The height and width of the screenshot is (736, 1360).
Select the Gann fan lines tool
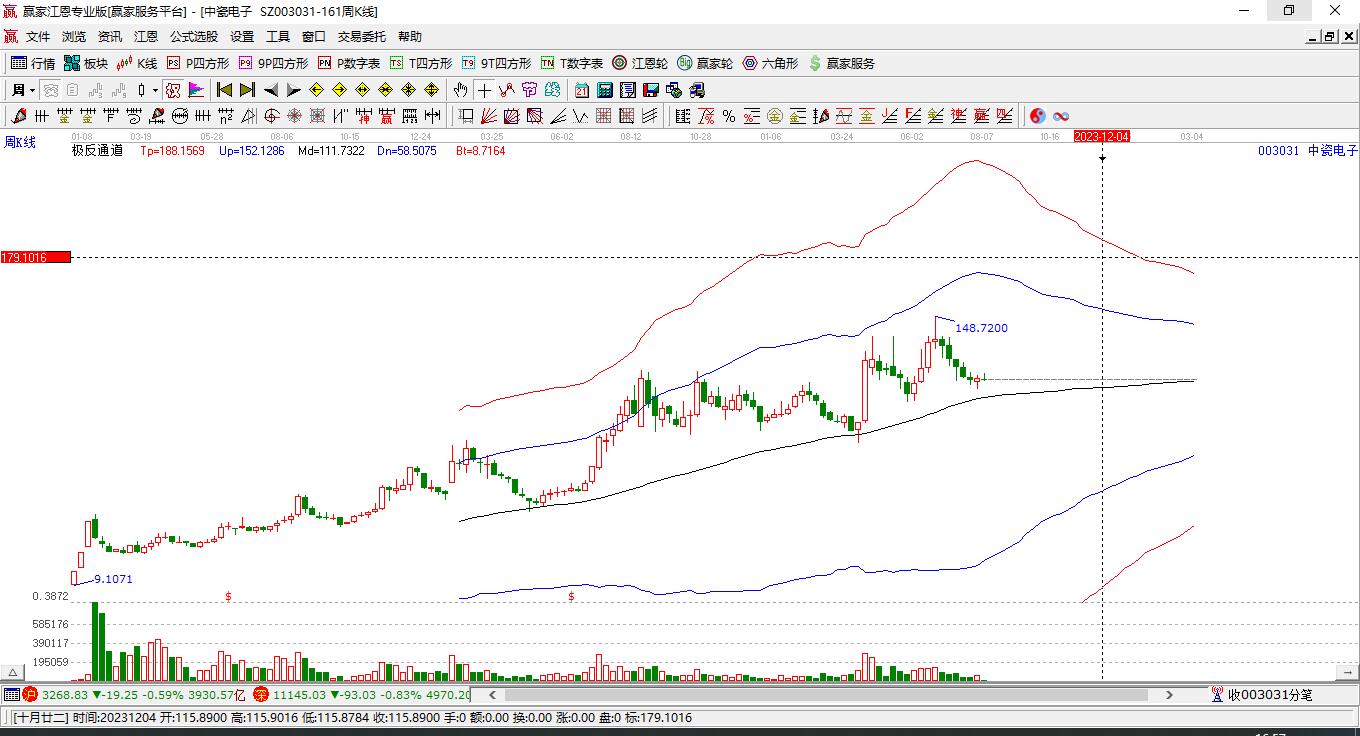click(488, 116)
